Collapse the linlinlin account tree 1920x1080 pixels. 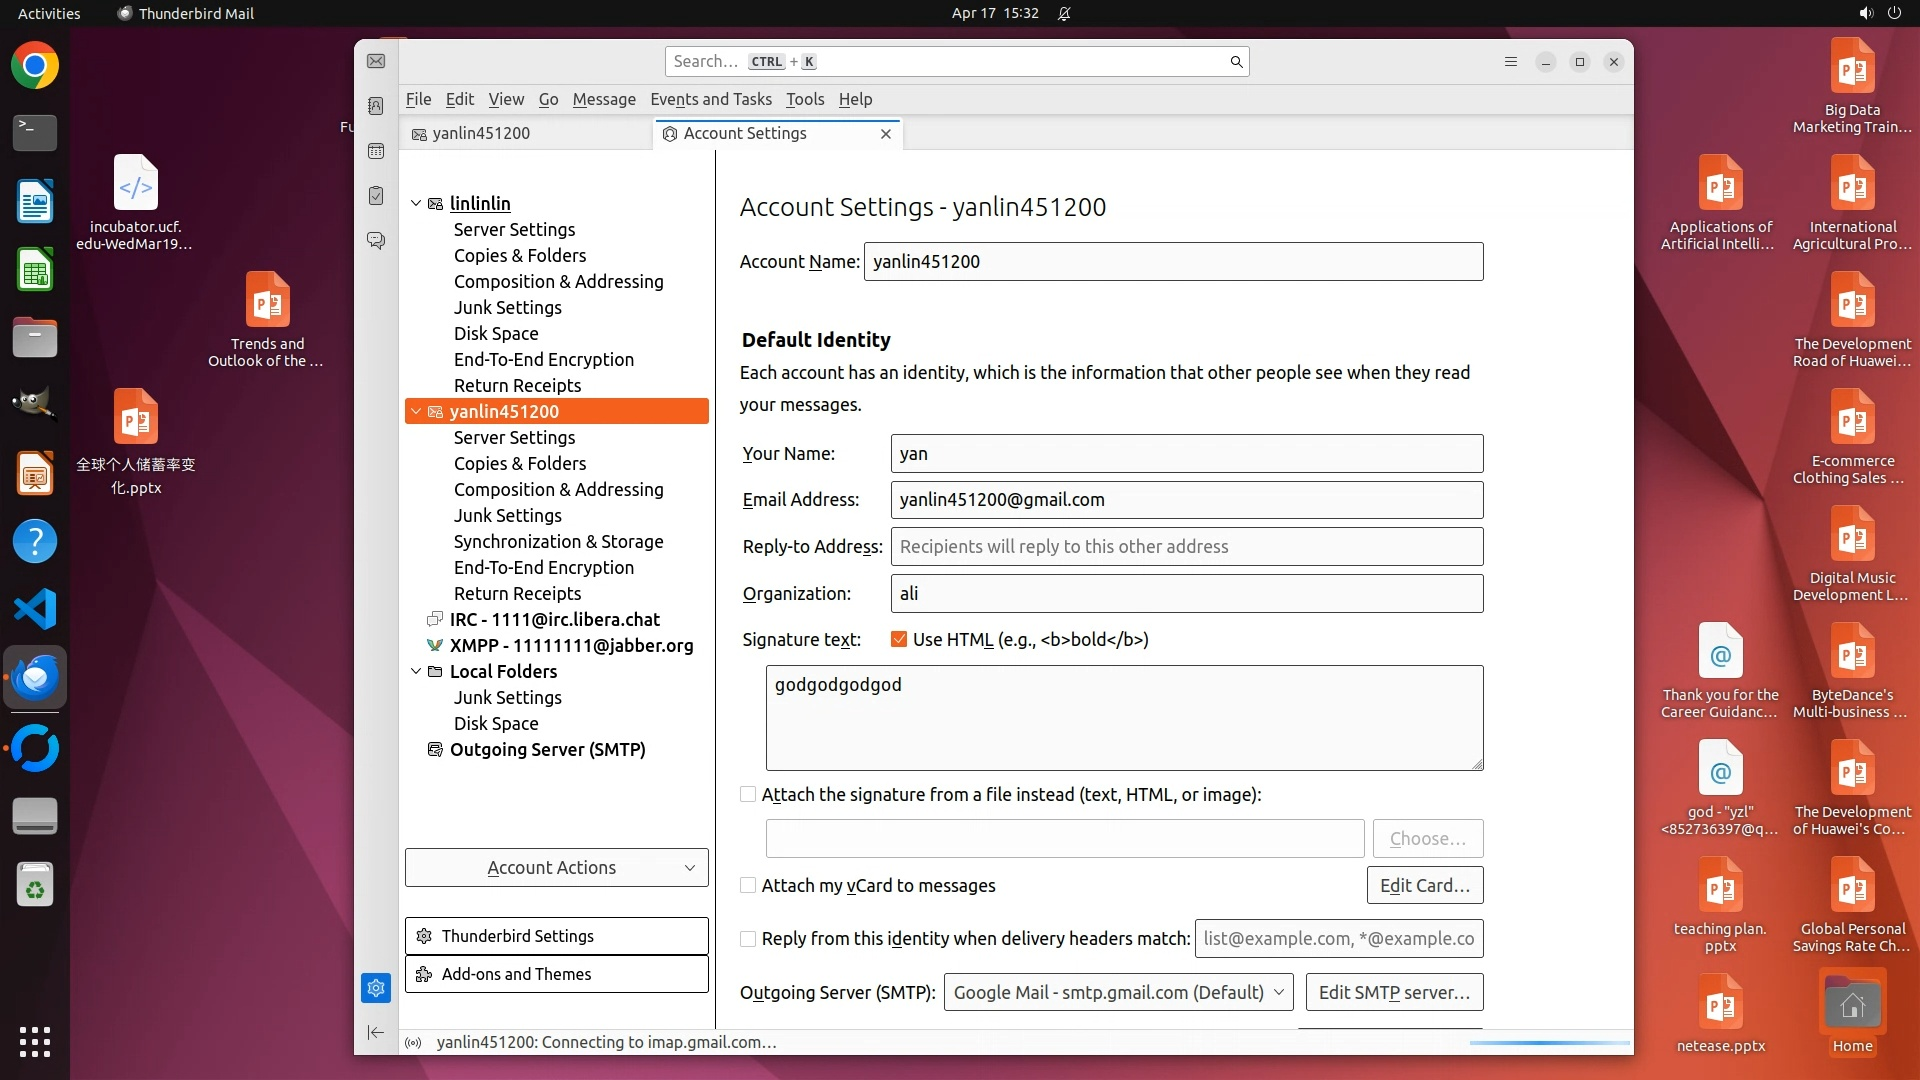pos(416,203)
